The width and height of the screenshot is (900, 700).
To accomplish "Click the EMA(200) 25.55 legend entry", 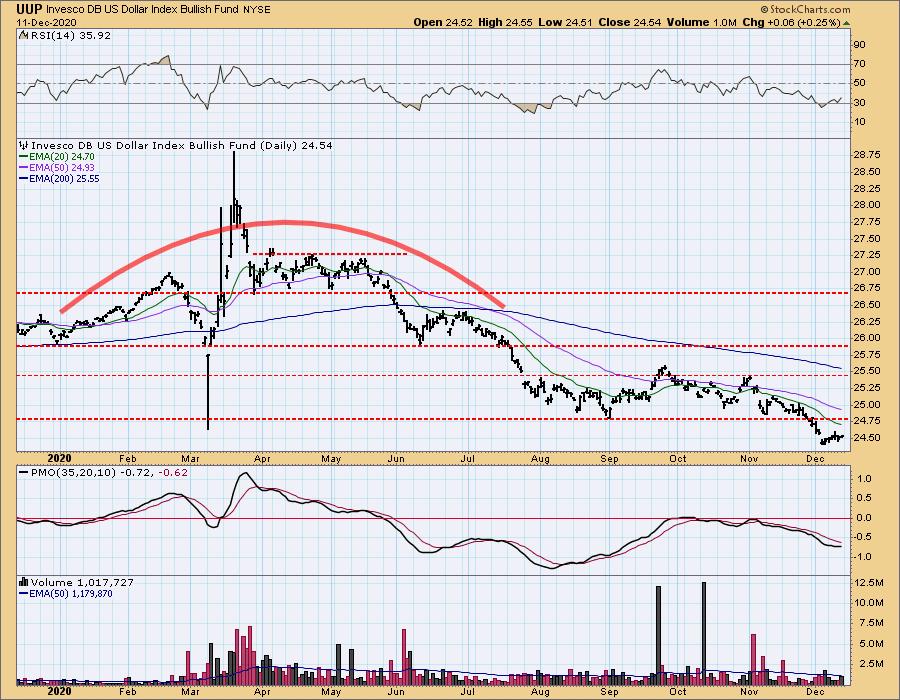I will click(60, 178).
